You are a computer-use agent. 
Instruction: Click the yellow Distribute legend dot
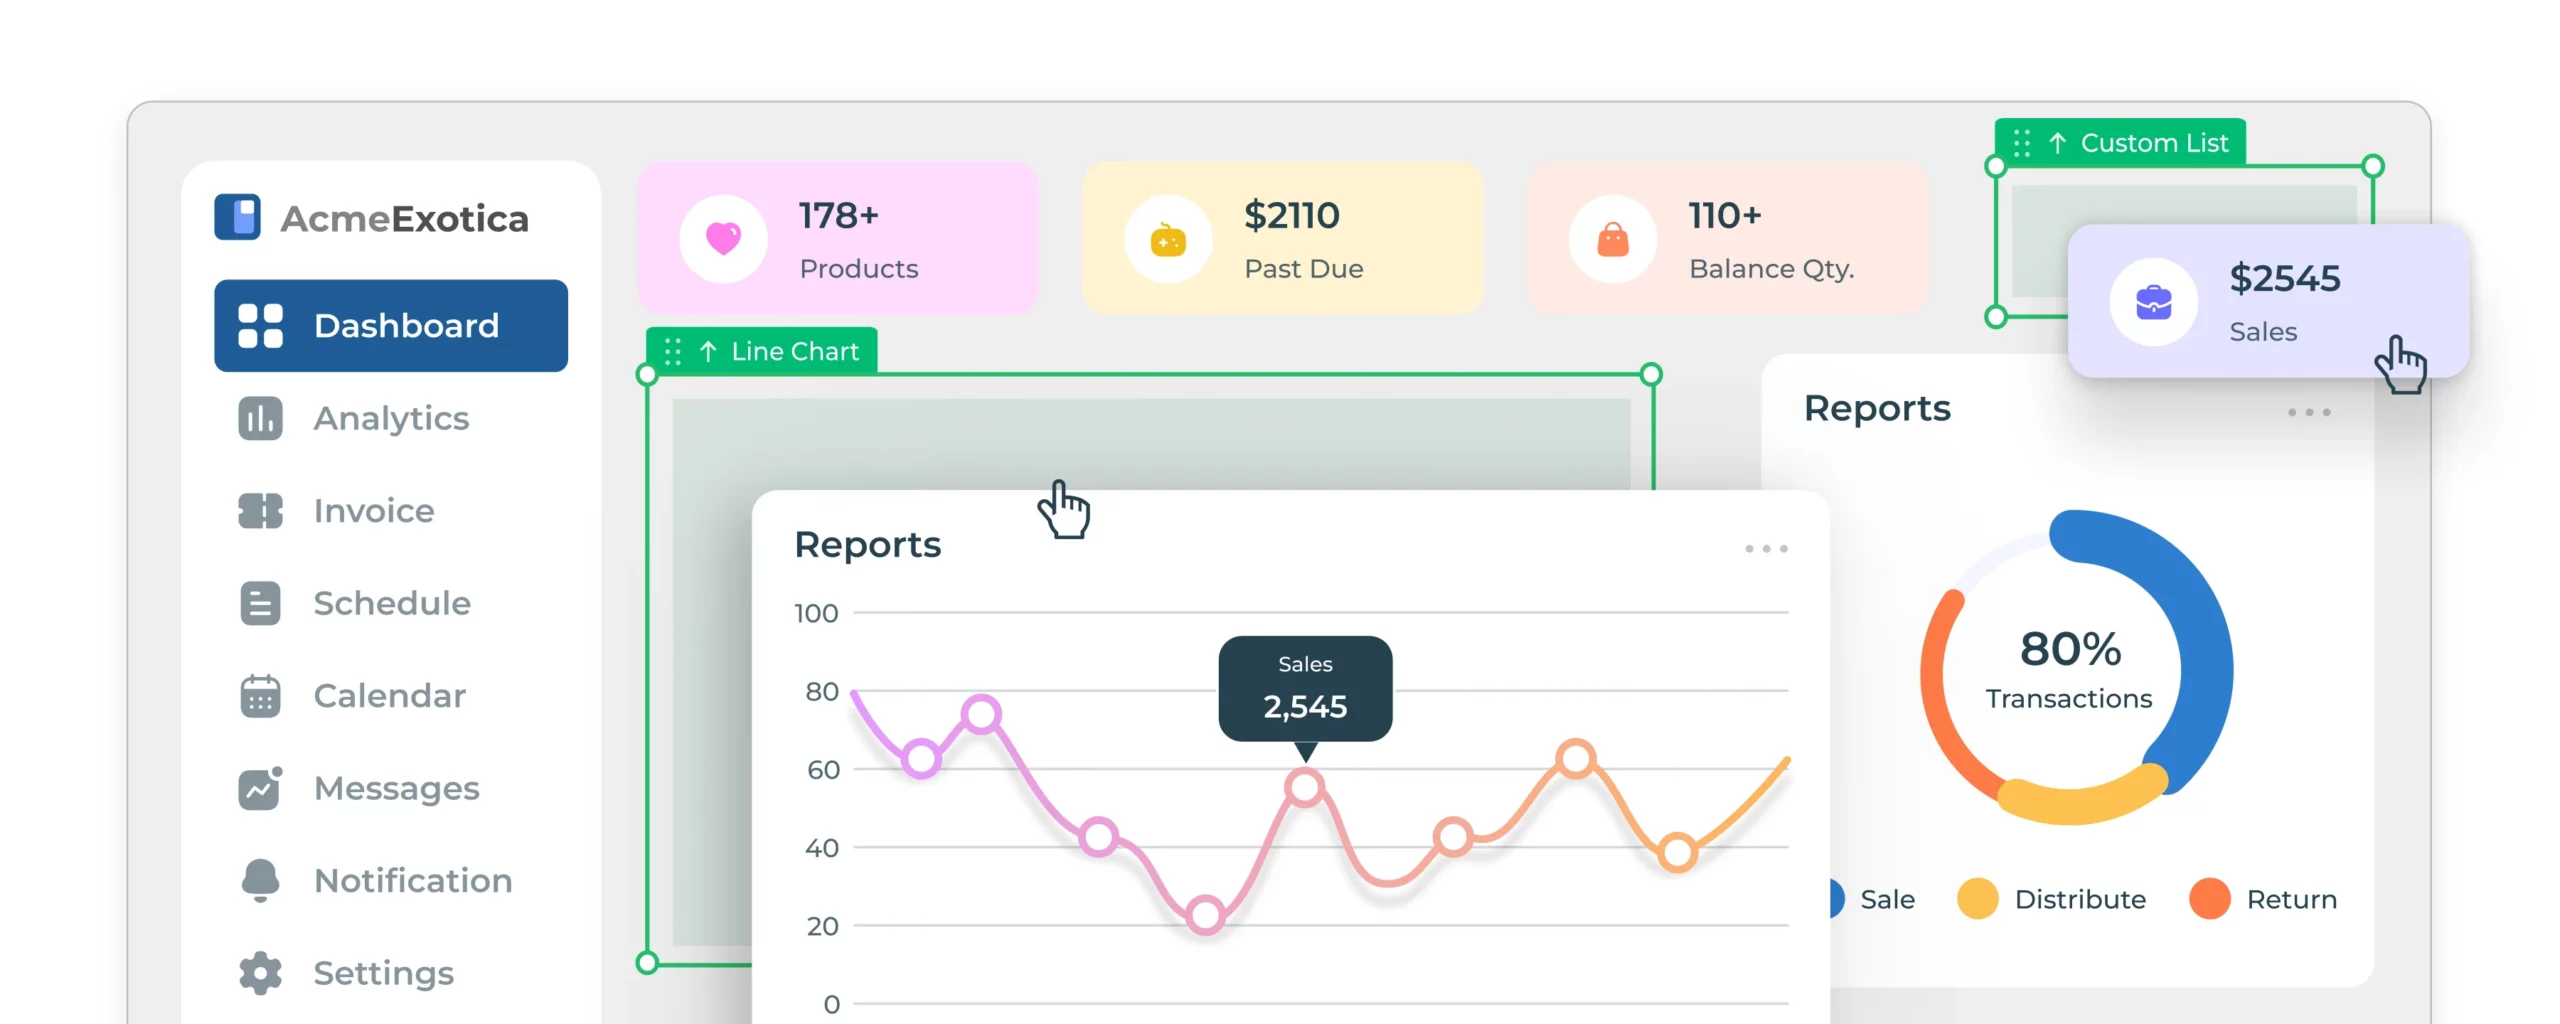point(1977,899)
